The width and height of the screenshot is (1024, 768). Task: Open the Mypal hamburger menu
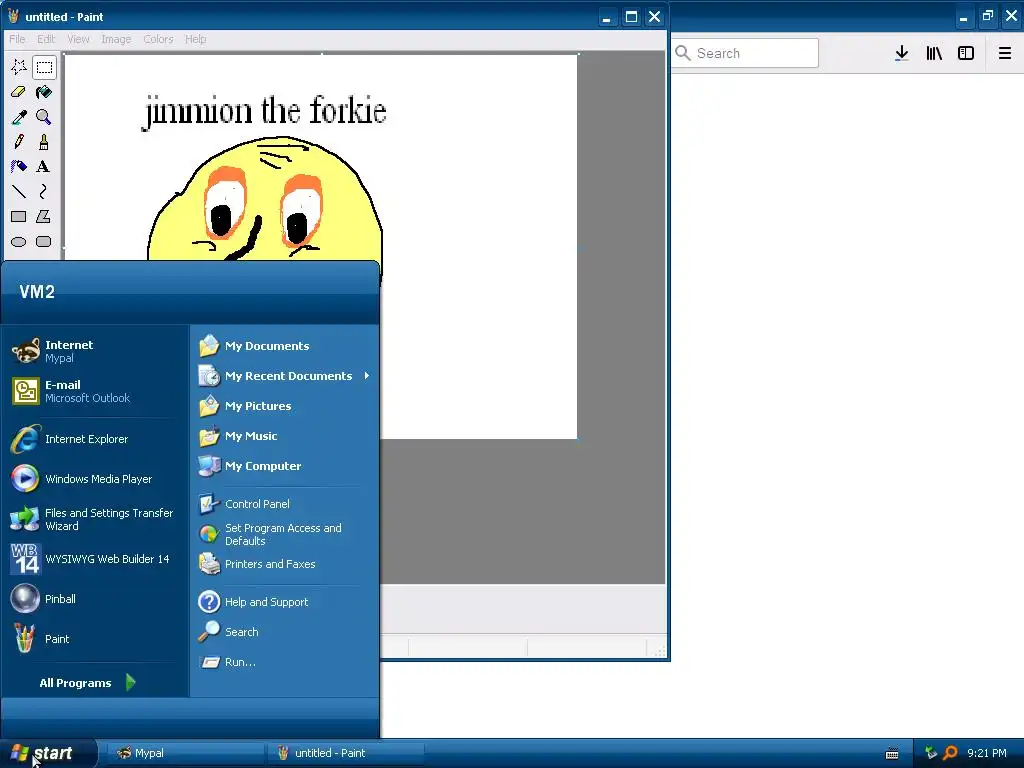point(1005,54)
